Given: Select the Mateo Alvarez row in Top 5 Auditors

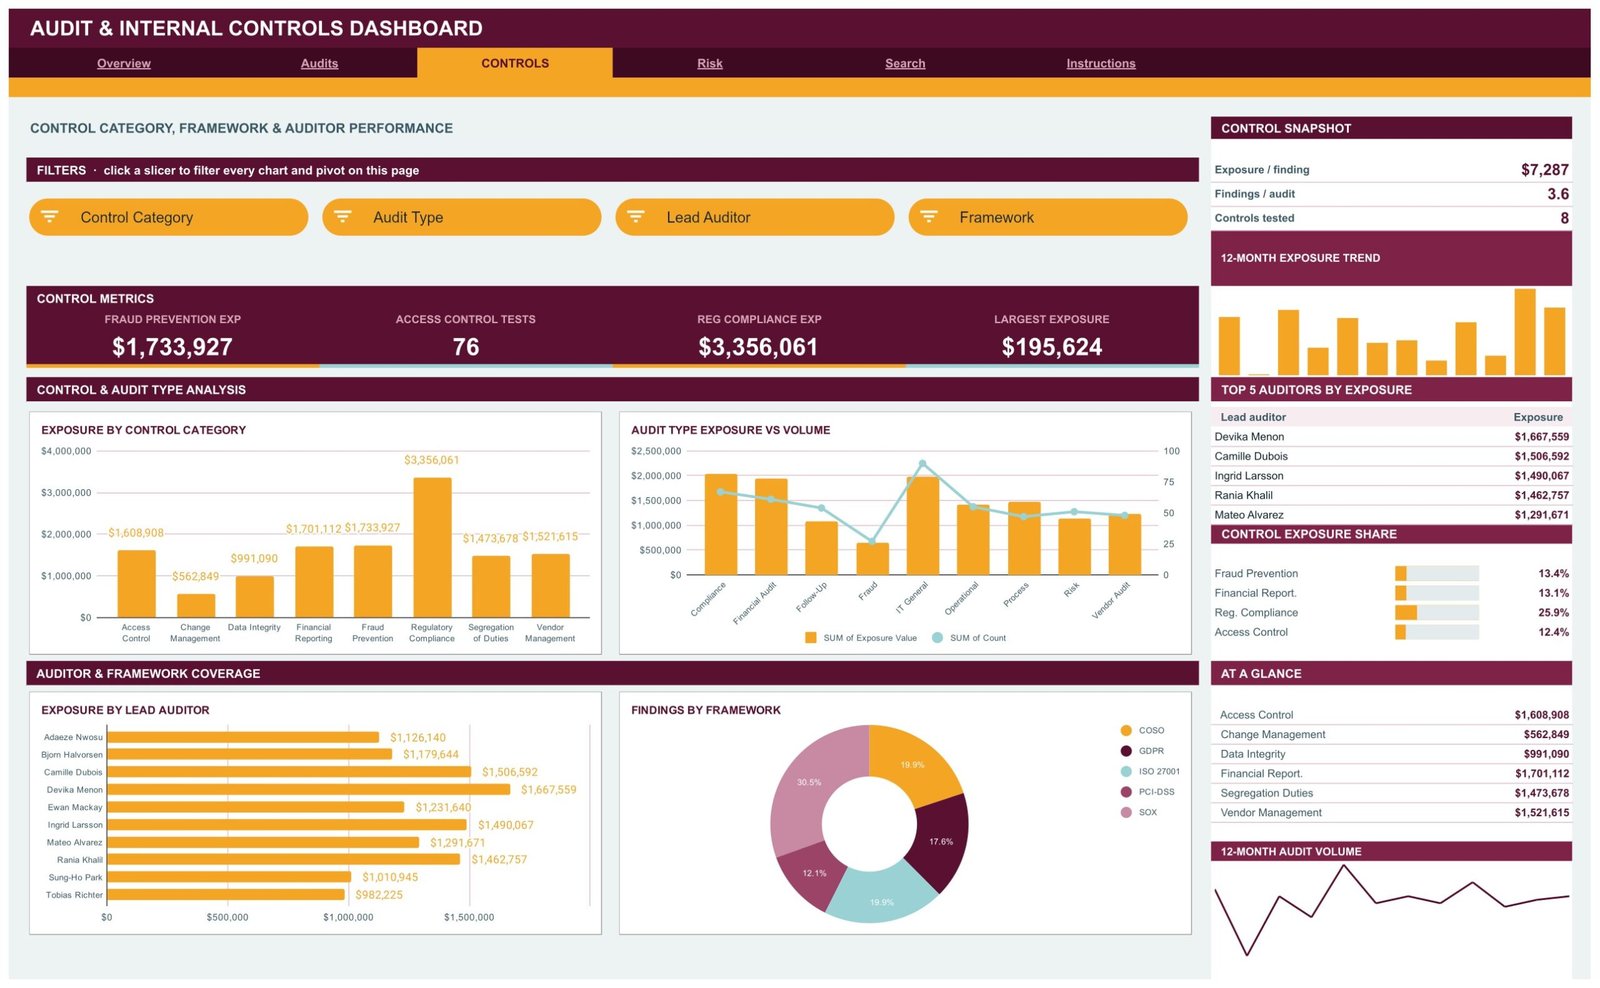Looking at the screenshot, I should (x=1391, y=515).
